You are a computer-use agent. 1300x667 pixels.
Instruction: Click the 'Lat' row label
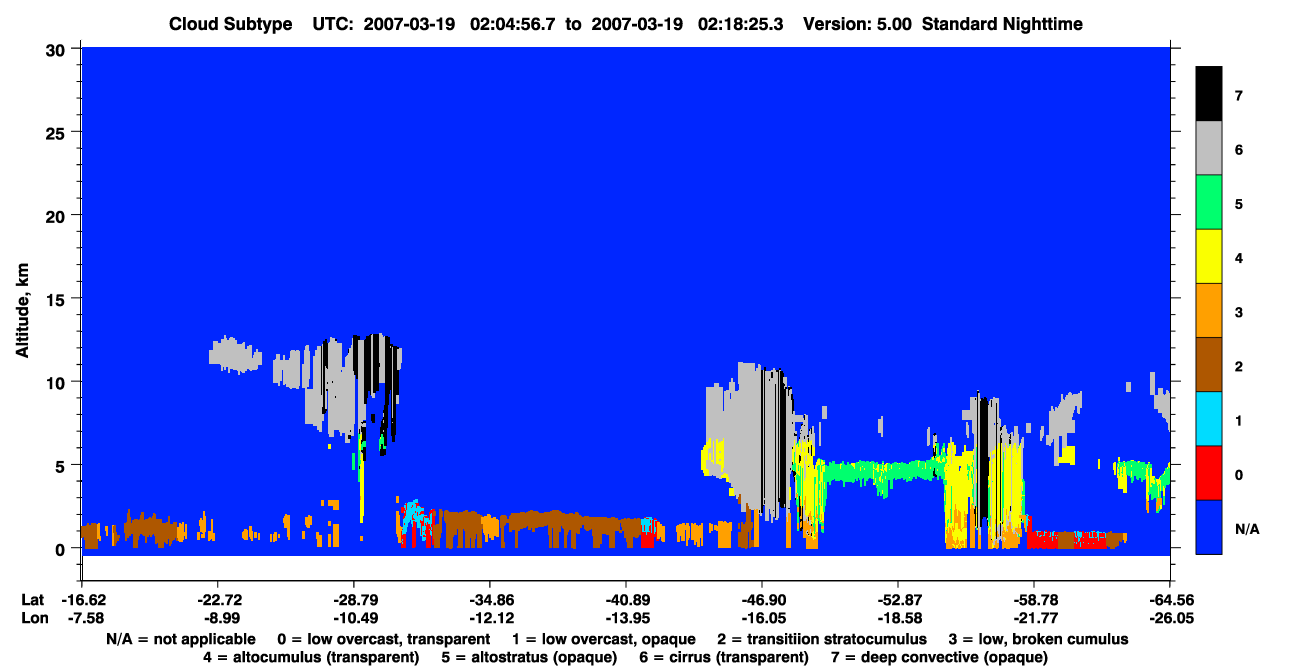[32, 600]
